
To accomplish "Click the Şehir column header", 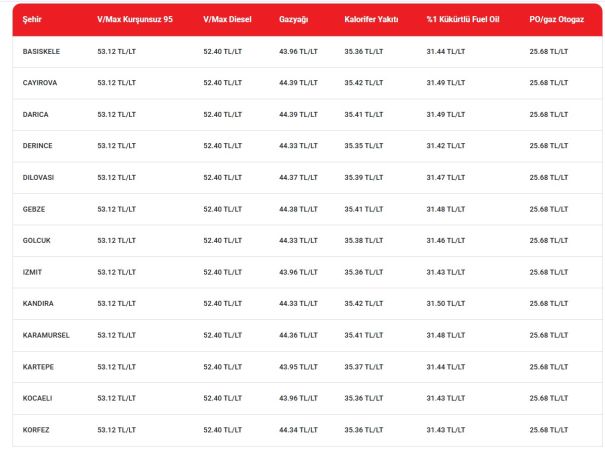I will pos(32,19).
